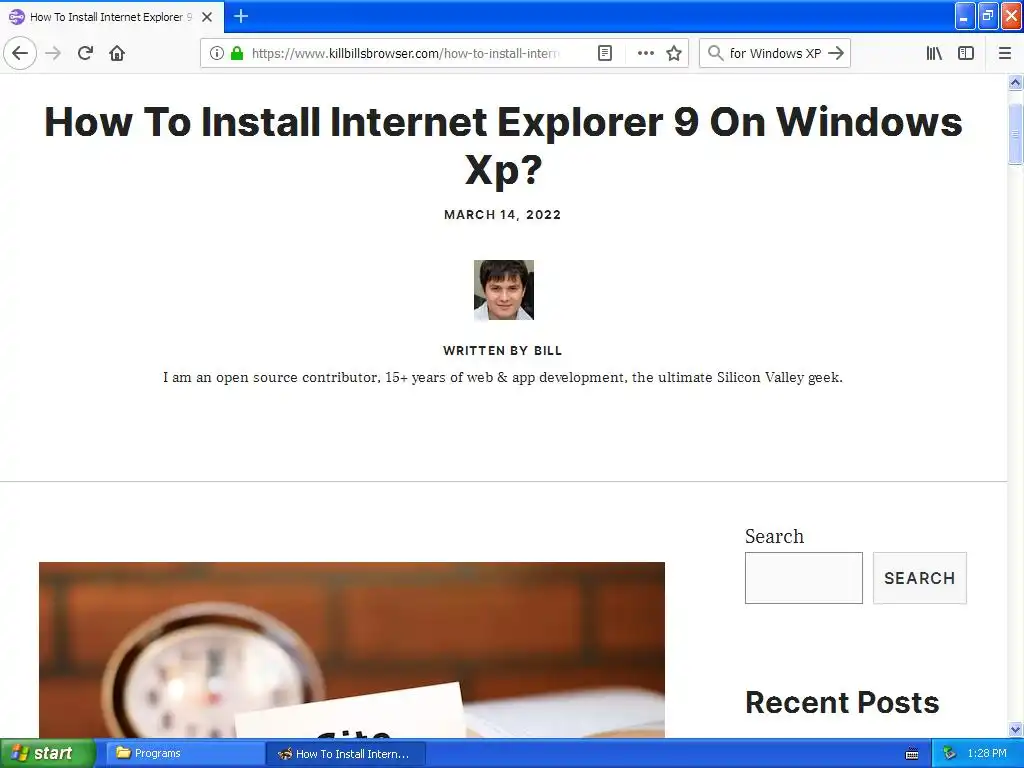The width and height of the screenshot is (1024, 768).
Task: Open the Library bookmarks and history panel
Action: (x=934, y=53)
